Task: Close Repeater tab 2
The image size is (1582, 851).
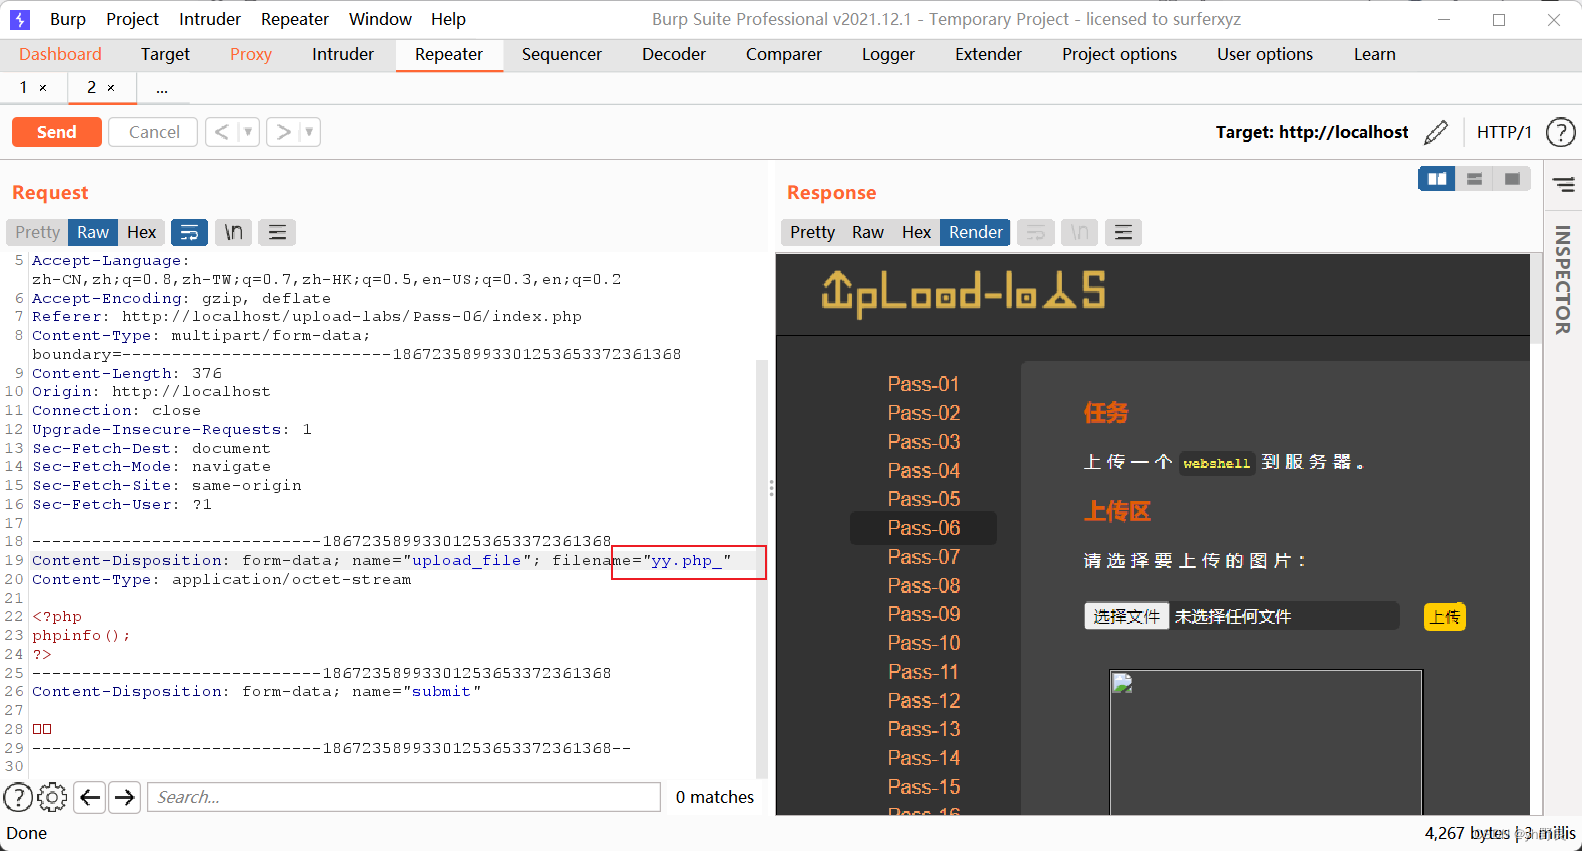Action: point(111,88)
